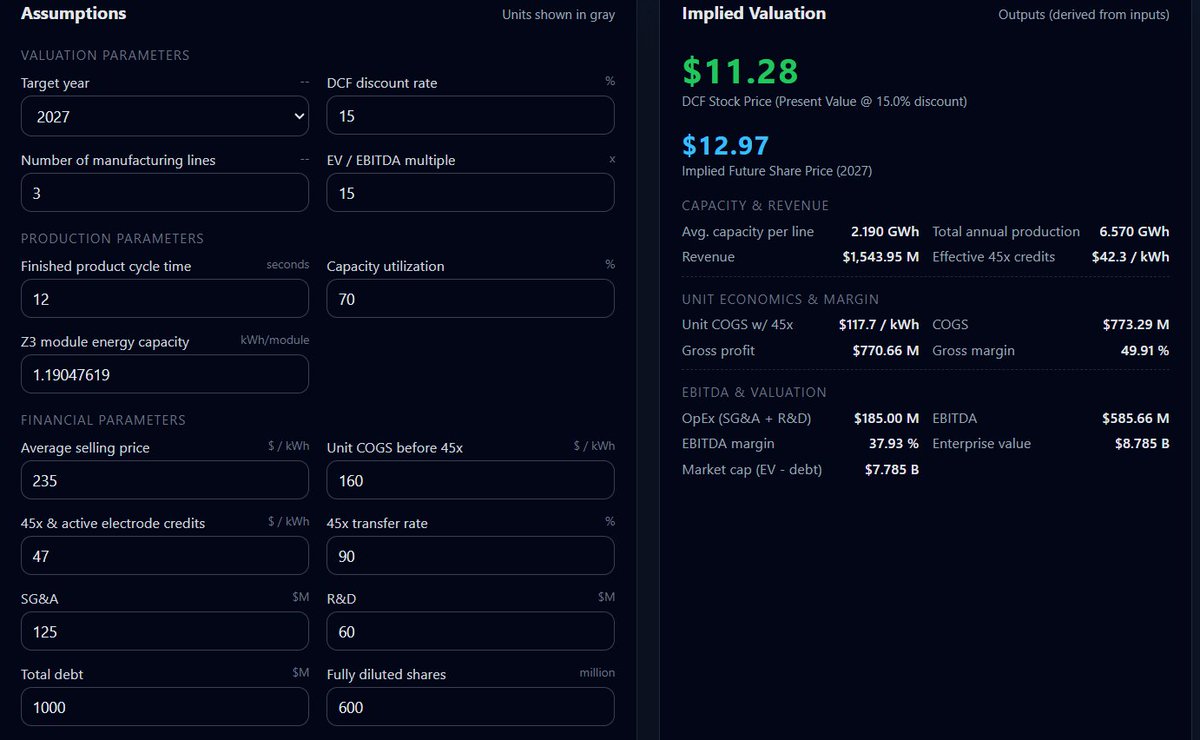The height and width of the screenshot is (740, 1200).
Task: Click the Fully diluted shares input
Action: [x=471, y=707]
